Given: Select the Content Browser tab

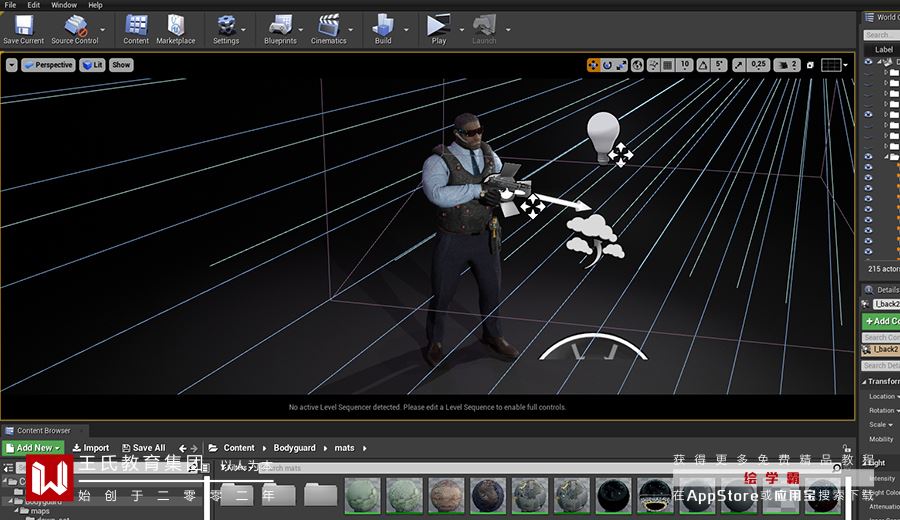Looking at the screenshot, I should click(43, 430).
